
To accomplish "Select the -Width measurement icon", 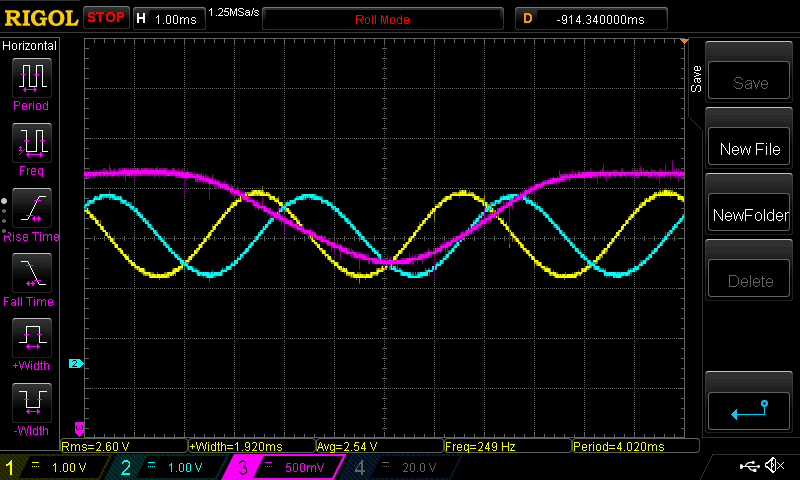I will click(x=32, y=402).
